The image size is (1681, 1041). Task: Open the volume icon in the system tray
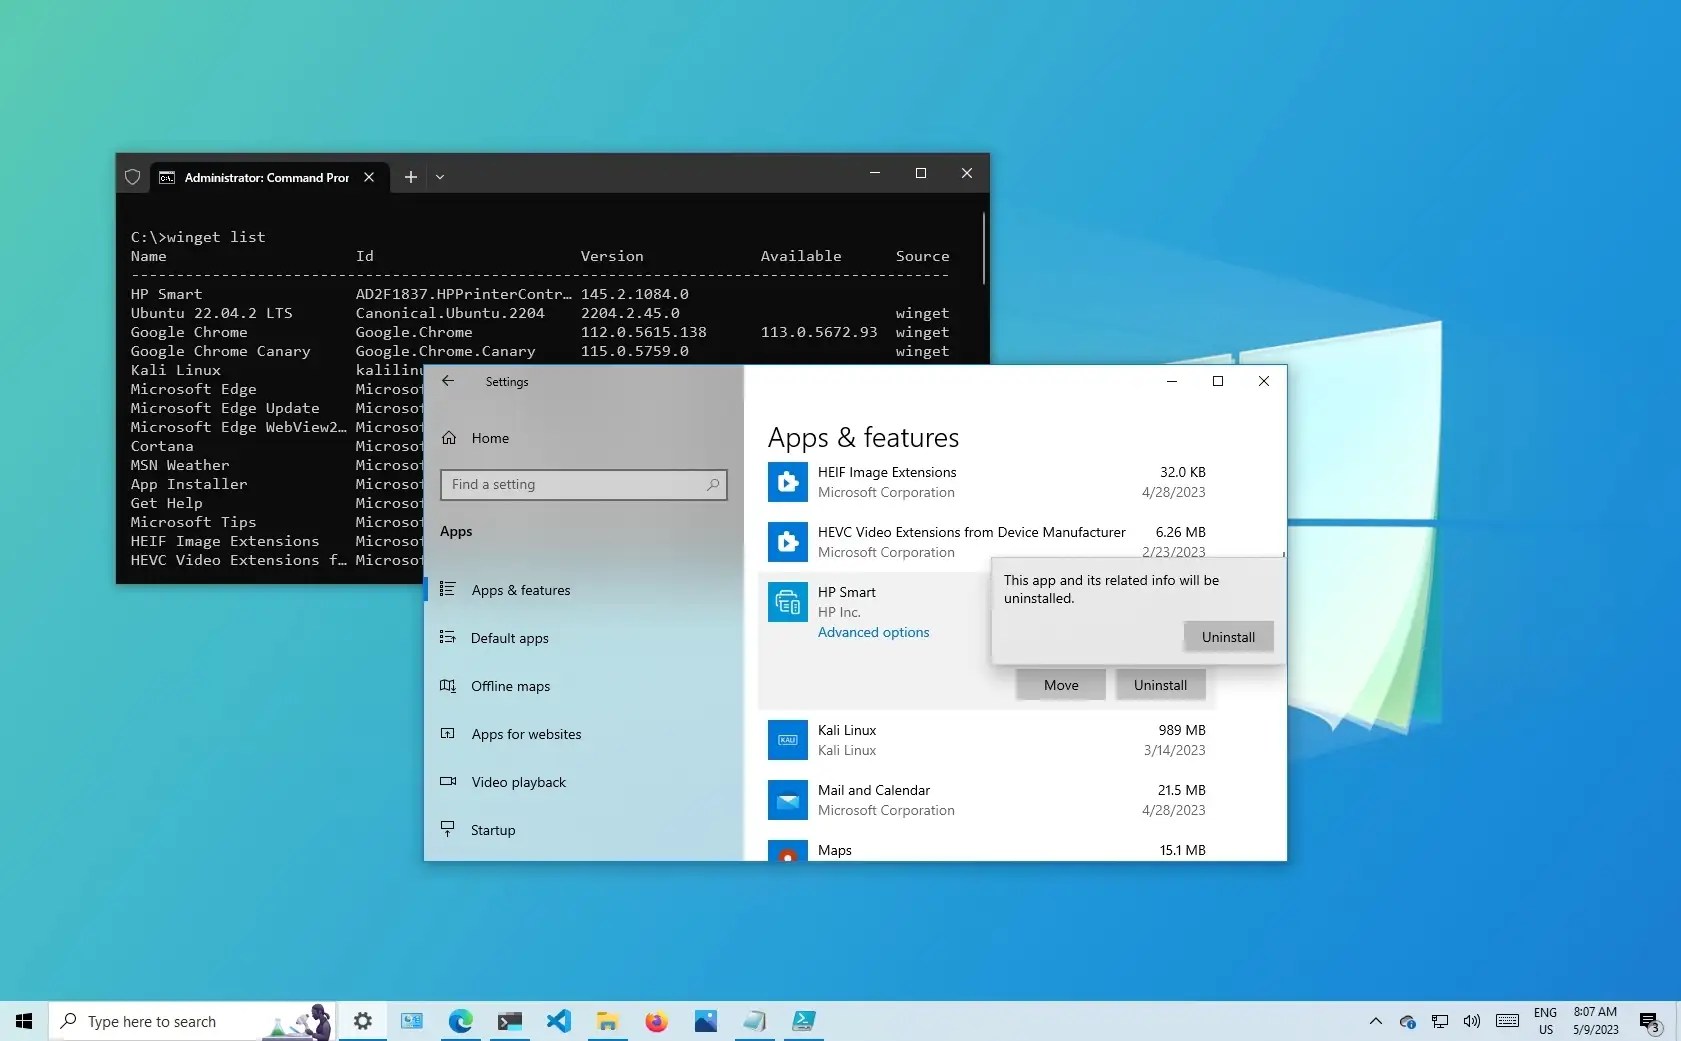tap(1472, 1021)
